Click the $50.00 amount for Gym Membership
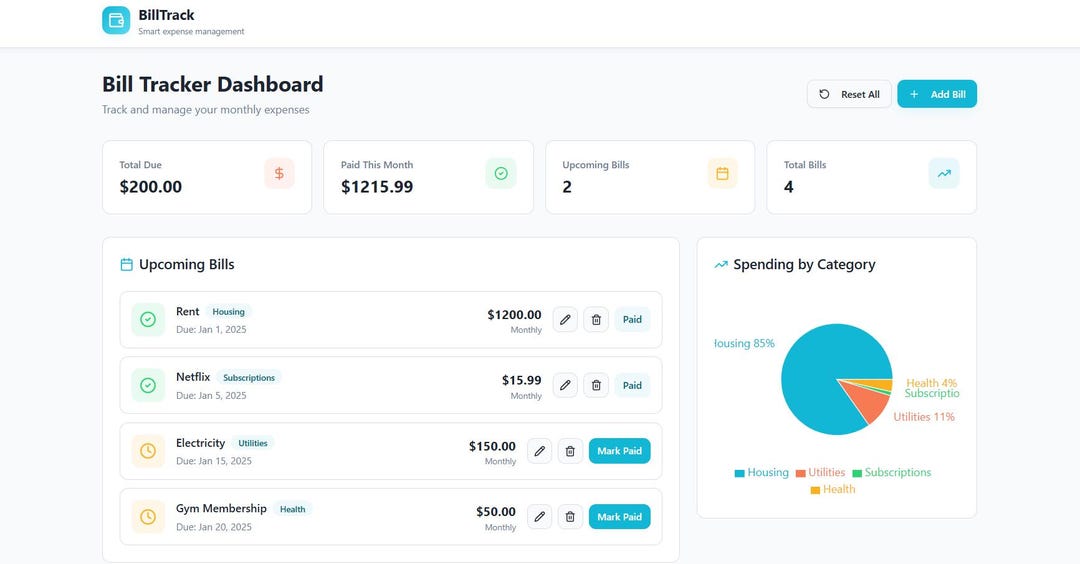The image size is (1080, 564). tap(495, 512)
